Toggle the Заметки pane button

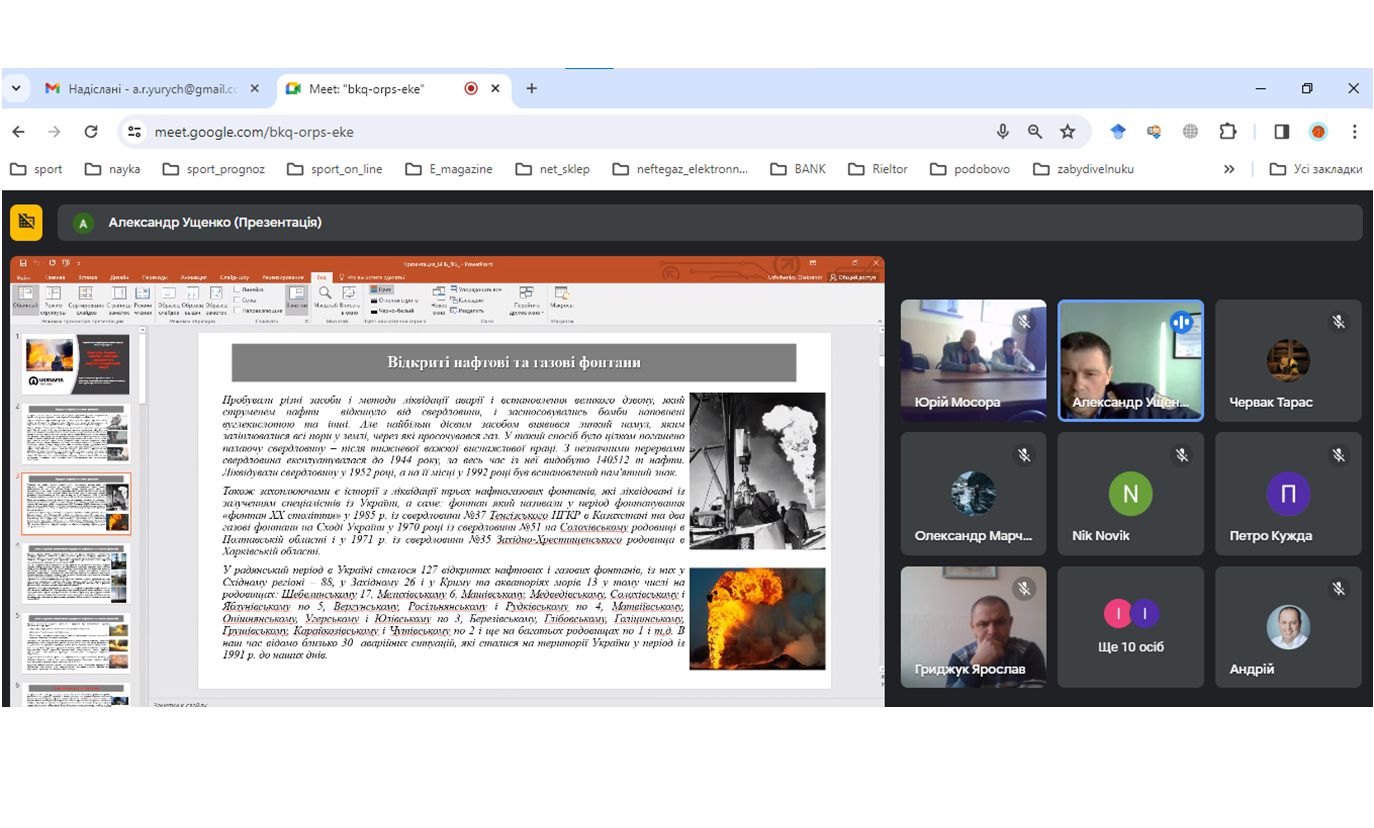coord(297,299)
